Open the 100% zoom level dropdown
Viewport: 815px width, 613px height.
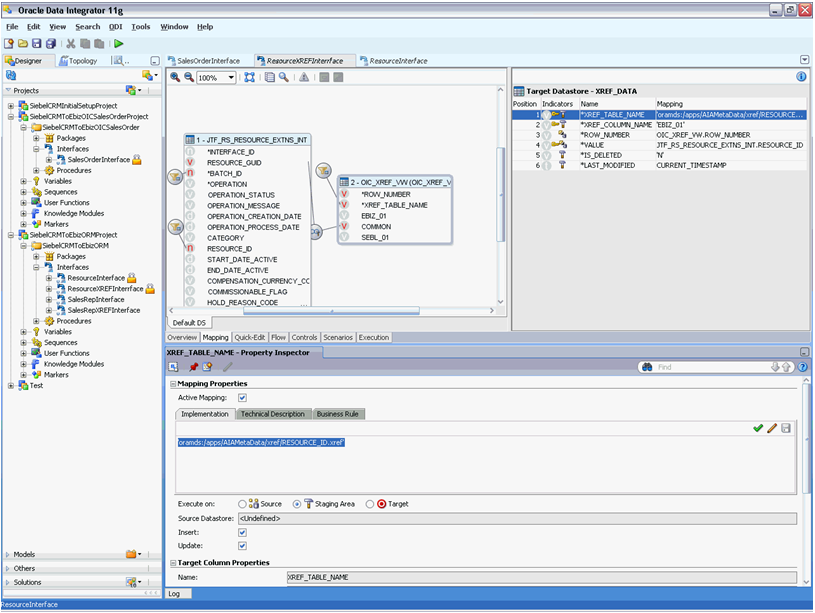(x=232, y=77)
